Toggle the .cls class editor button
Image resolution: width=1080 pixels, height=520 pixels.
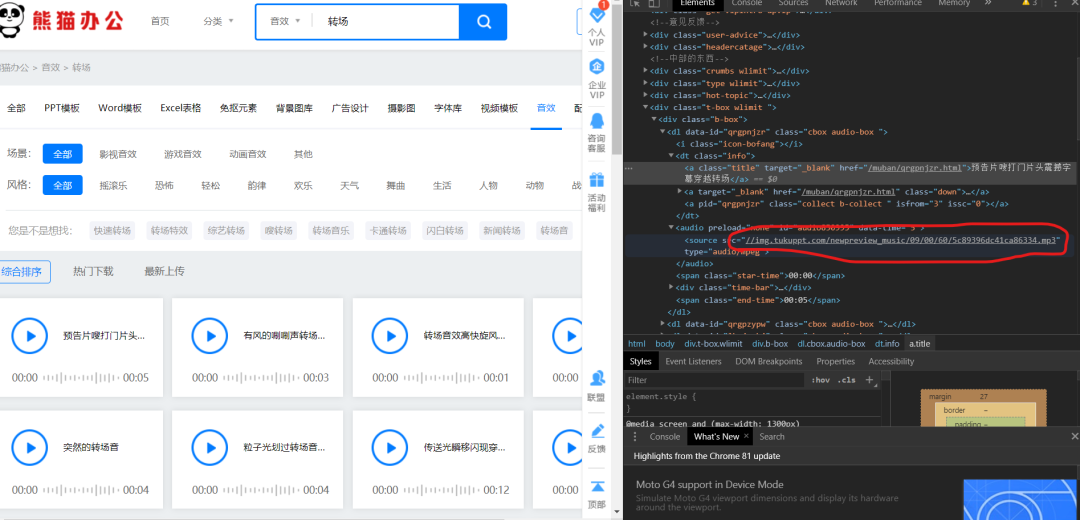tap(846, 380)
